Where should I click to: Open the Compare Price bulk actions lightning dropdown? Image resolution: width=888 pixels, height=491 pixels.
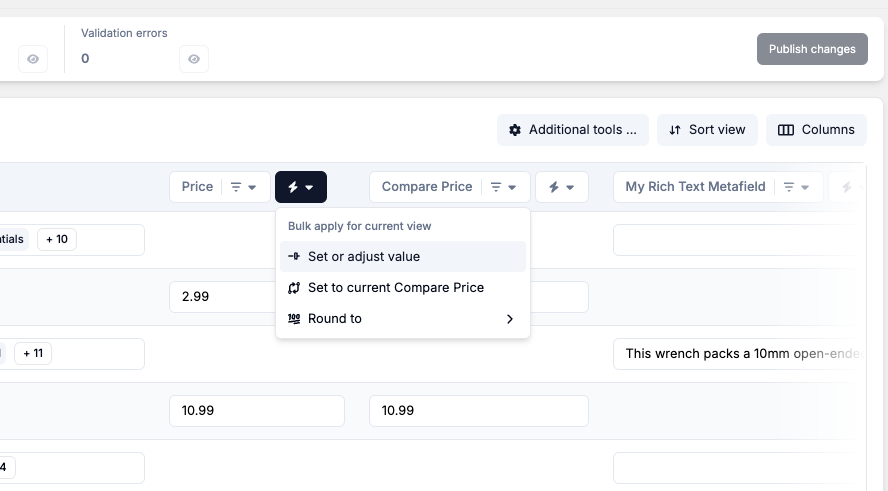pos(561,187)
